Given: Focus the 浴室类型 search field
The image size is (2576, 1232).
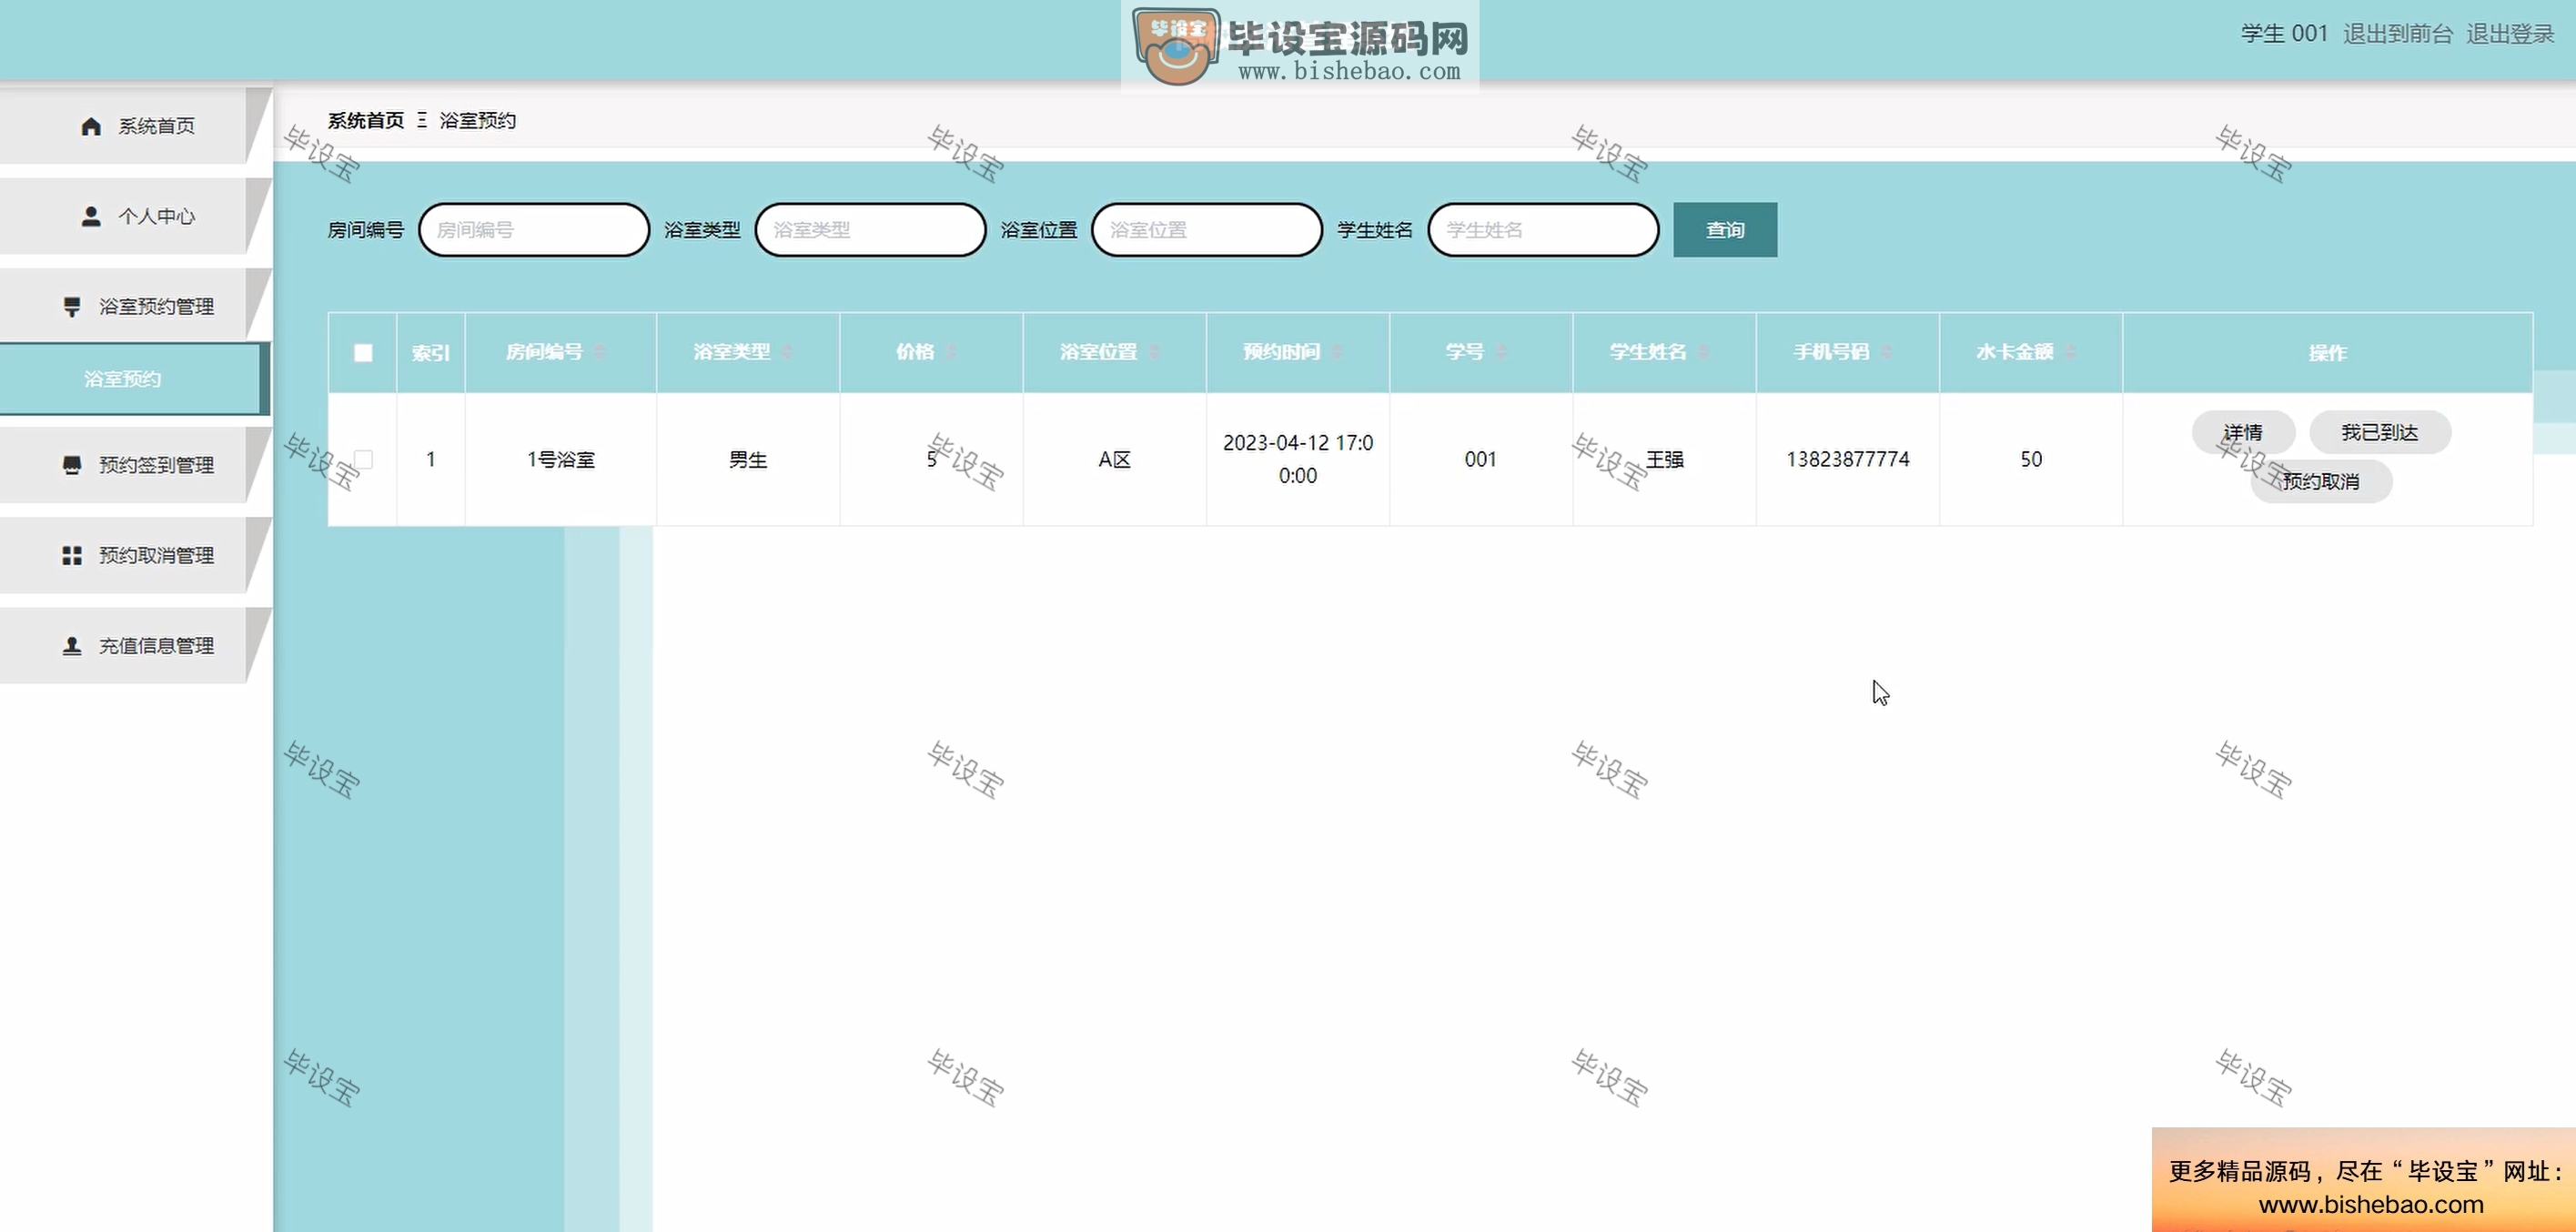Looking at the screenshot, I should click(870, 230).
